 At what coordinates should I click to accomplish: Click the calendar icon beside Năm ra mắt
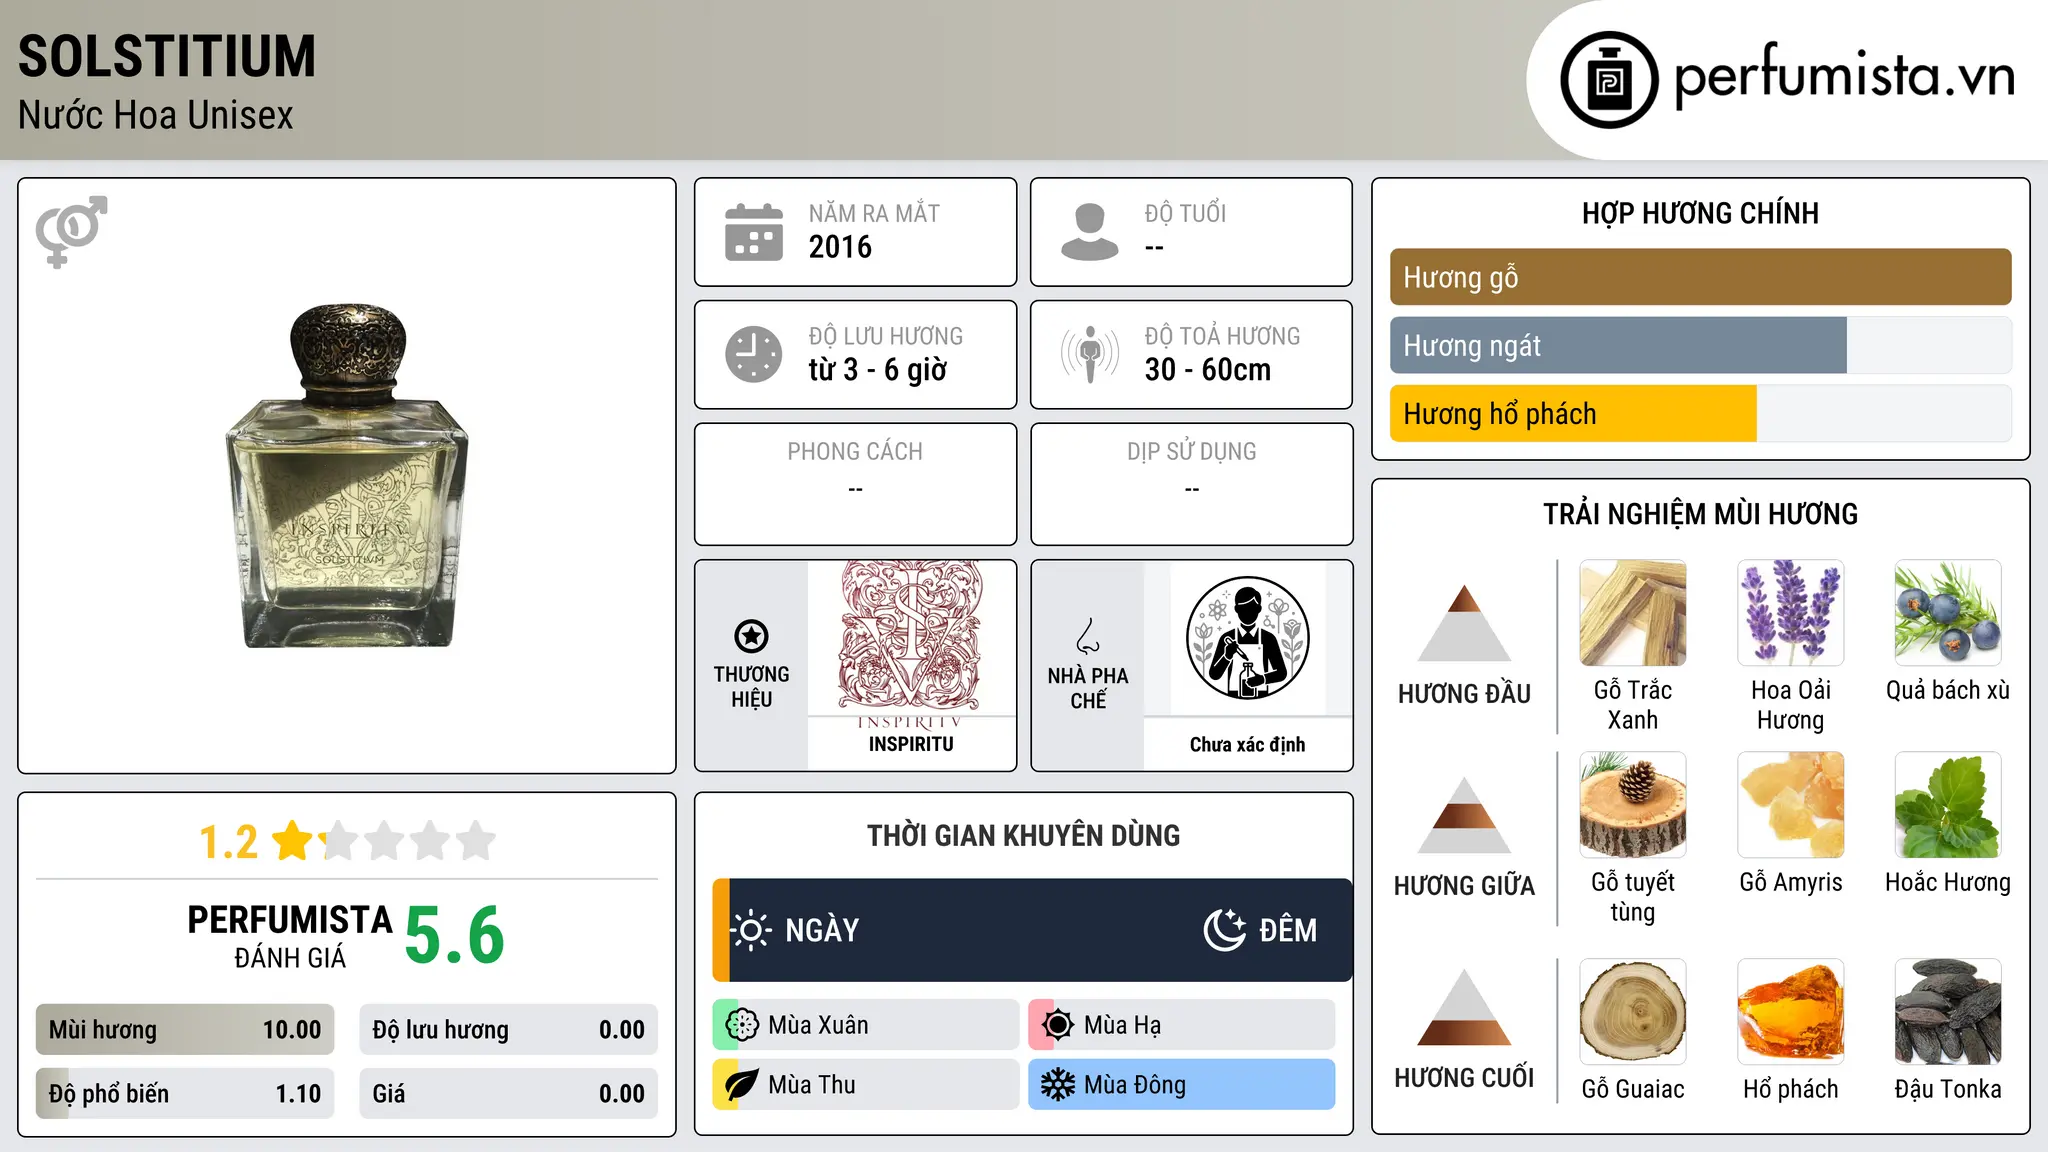click(754, 232)
